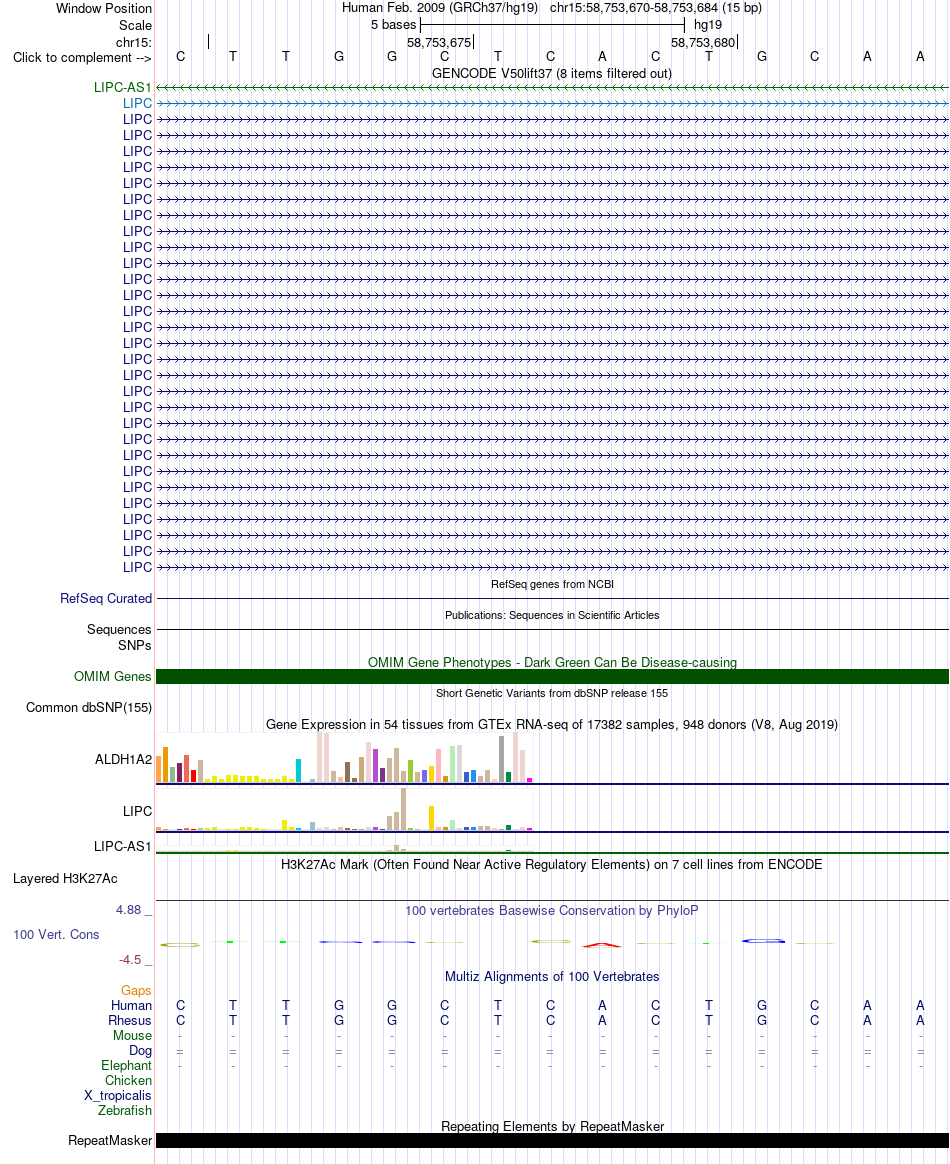
Task: Click the 4.88 PhyloP upper axis value
Action: point(128,910)
